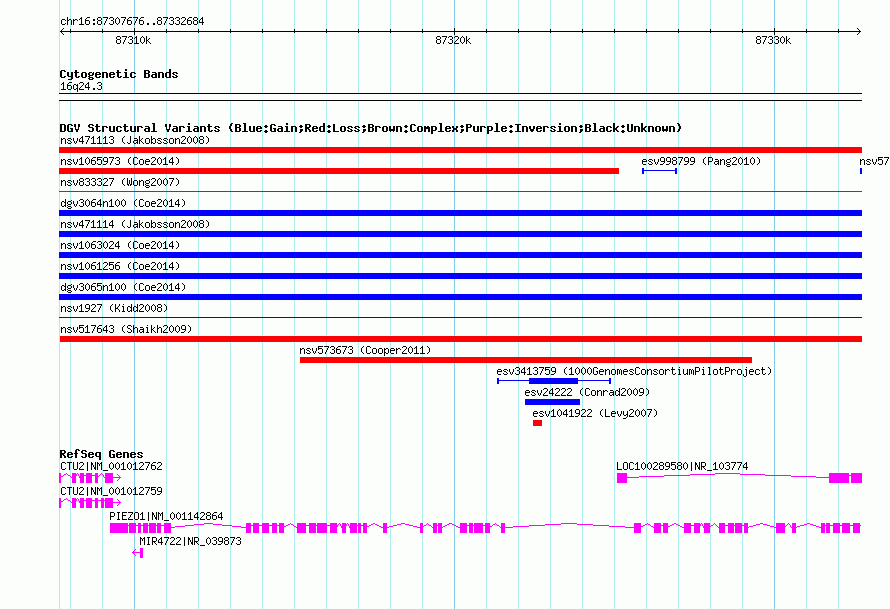Click the esv3413759 1000Genomes variant glyph
This screenshot has height=609, width=890.
tap(554, 381)
